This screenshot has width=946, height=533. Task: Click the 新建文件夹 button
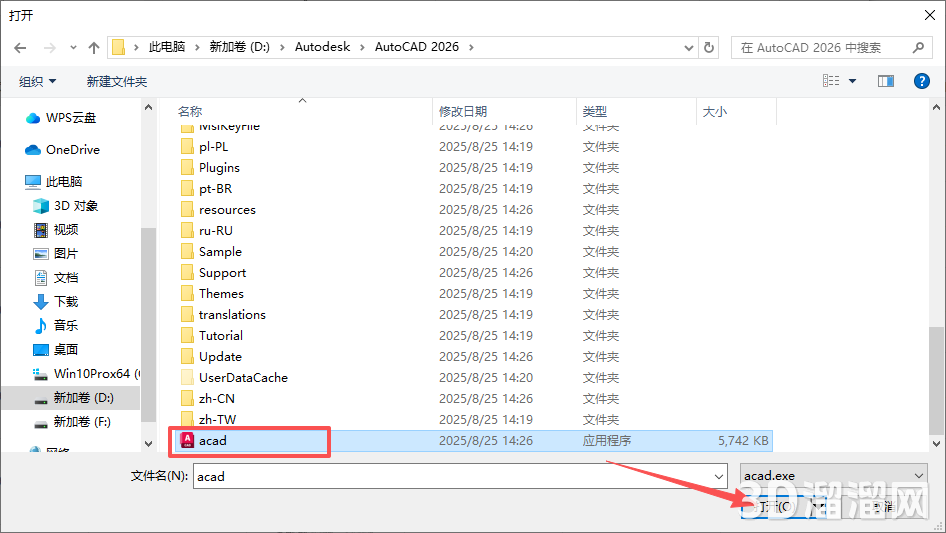pyautogui.click(x=116, y=81)
